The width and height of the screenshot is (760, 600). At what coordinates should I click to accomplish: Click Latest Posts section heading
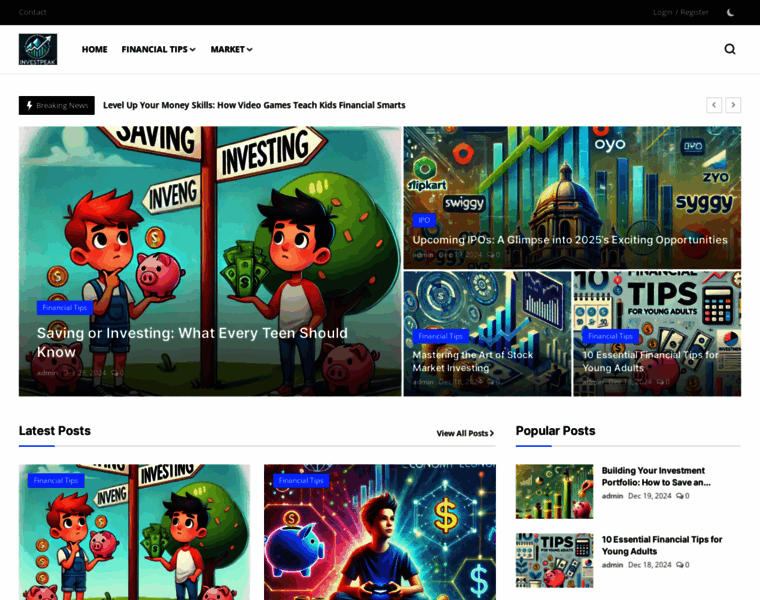pyautogui.click(x=55, y=431)
